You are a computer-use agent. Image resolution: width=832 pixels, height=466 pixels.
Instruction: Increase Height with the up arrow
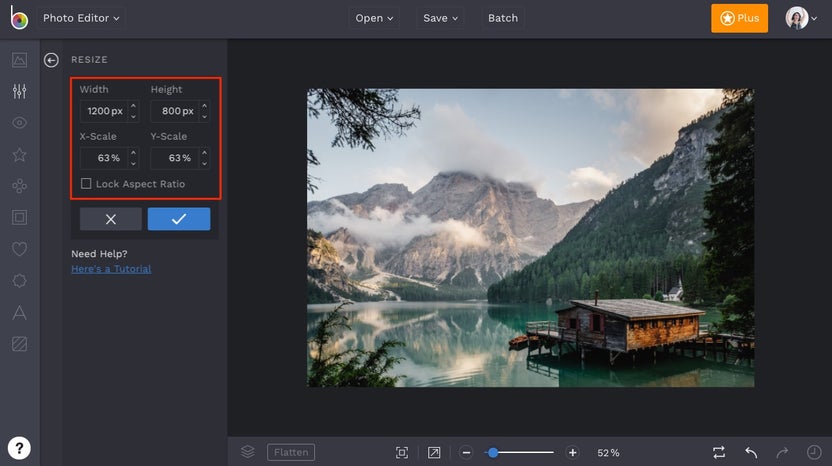point(204,106)
